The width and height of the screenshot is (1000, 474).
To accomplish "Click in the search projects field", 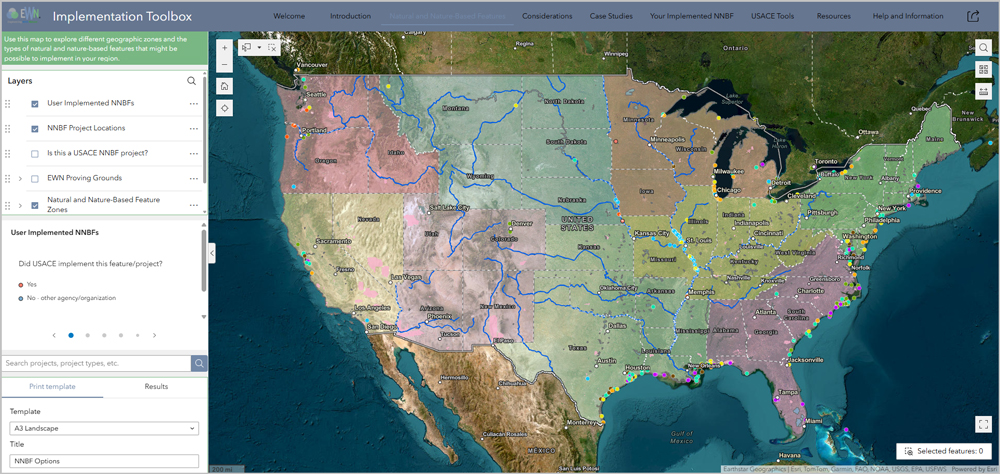I will tap(96, 363).
